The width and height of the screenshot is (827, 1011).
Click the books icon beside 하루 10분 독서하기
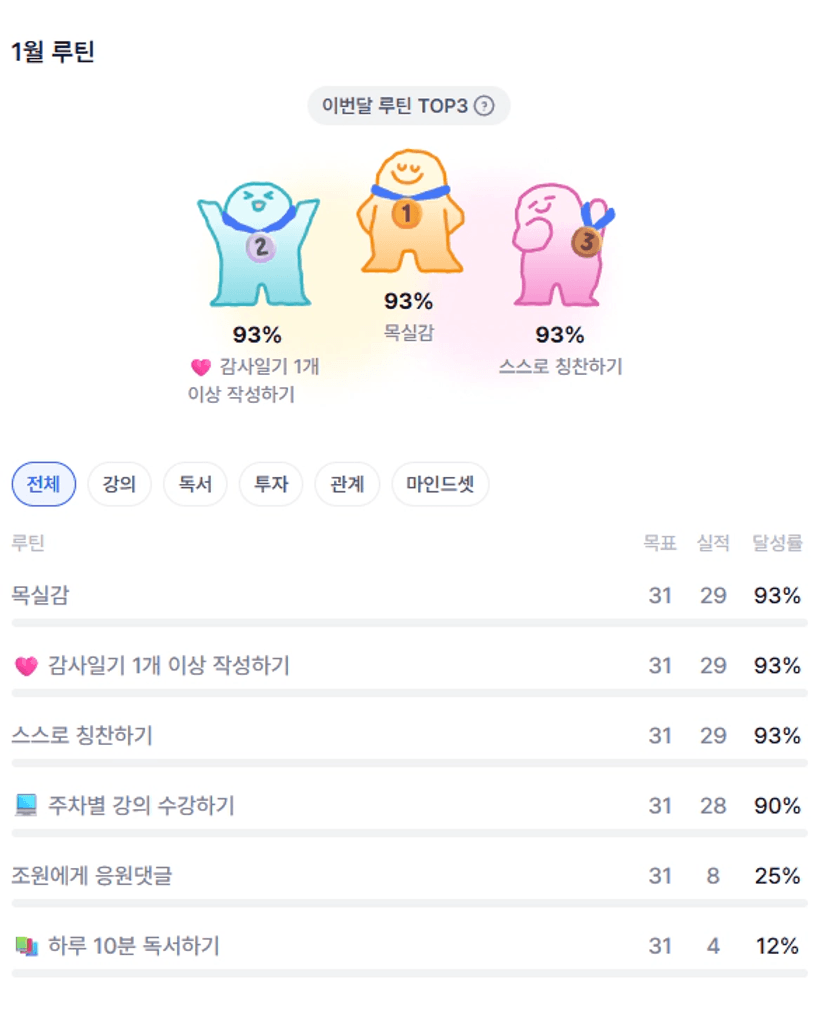click(26, 946)
